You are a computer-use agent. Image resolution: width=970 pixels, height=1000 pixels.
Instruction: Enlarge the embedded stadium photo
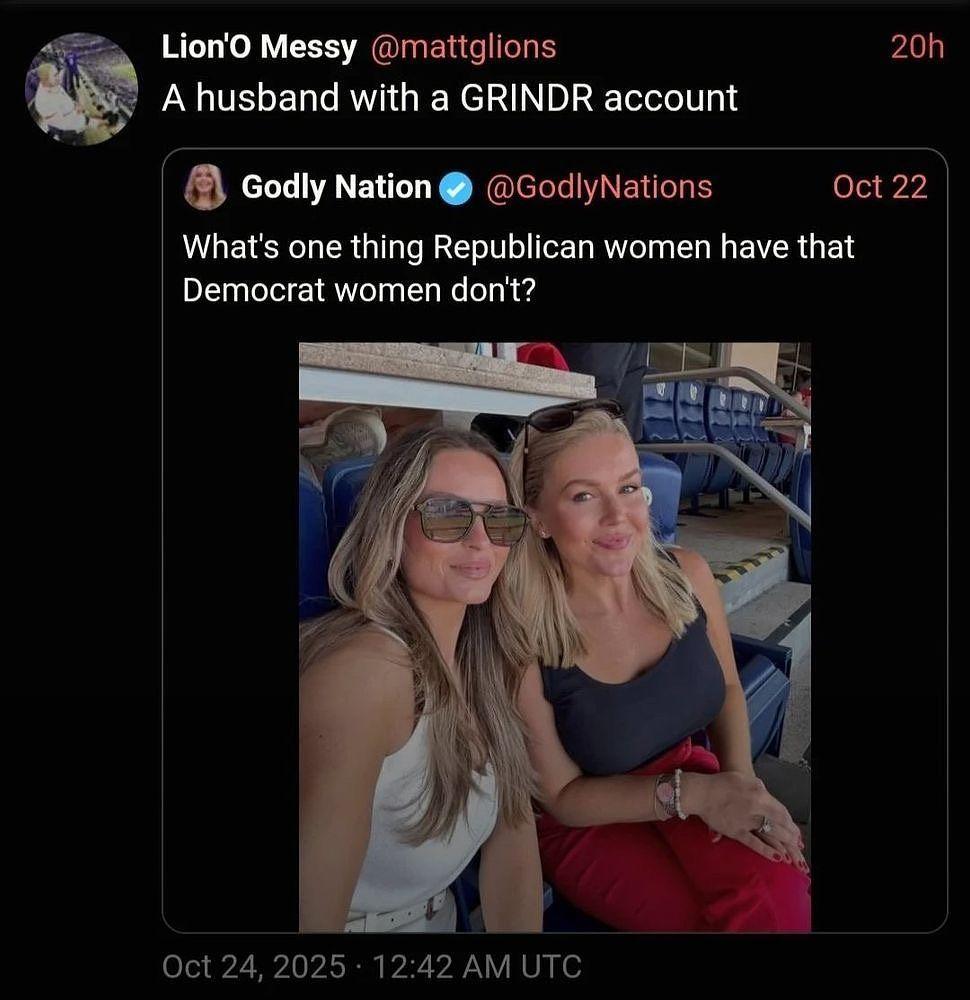(x=555, y=637)
